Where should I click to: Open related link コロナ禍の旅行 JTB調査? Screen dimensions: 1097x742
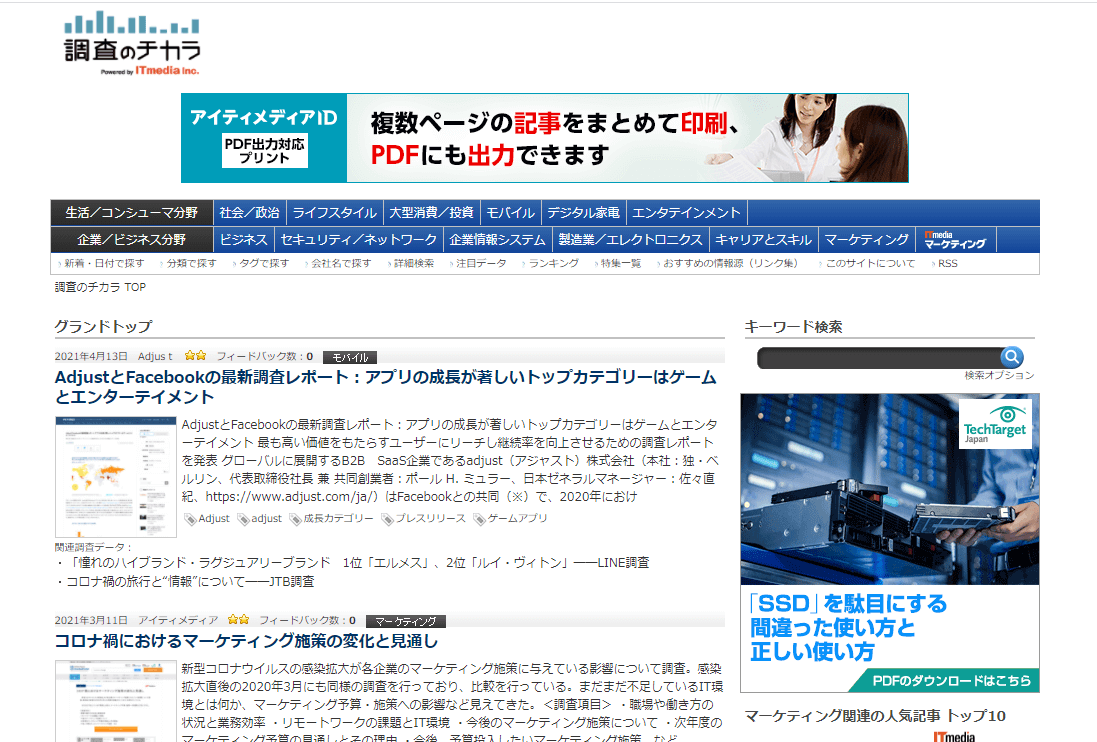click(190, 582)
